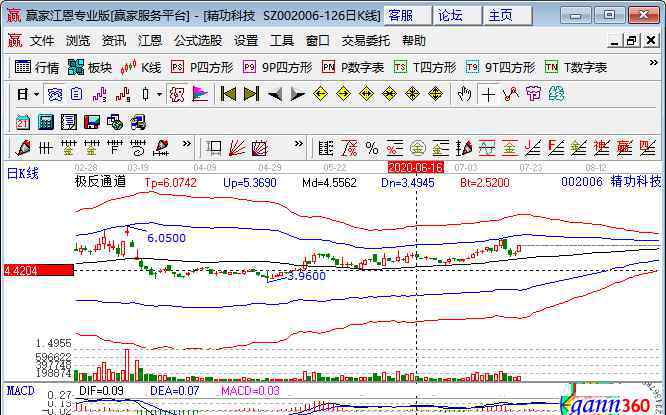Open the calendar 21 icon
666x415 pixels.
tap(23, 122)
